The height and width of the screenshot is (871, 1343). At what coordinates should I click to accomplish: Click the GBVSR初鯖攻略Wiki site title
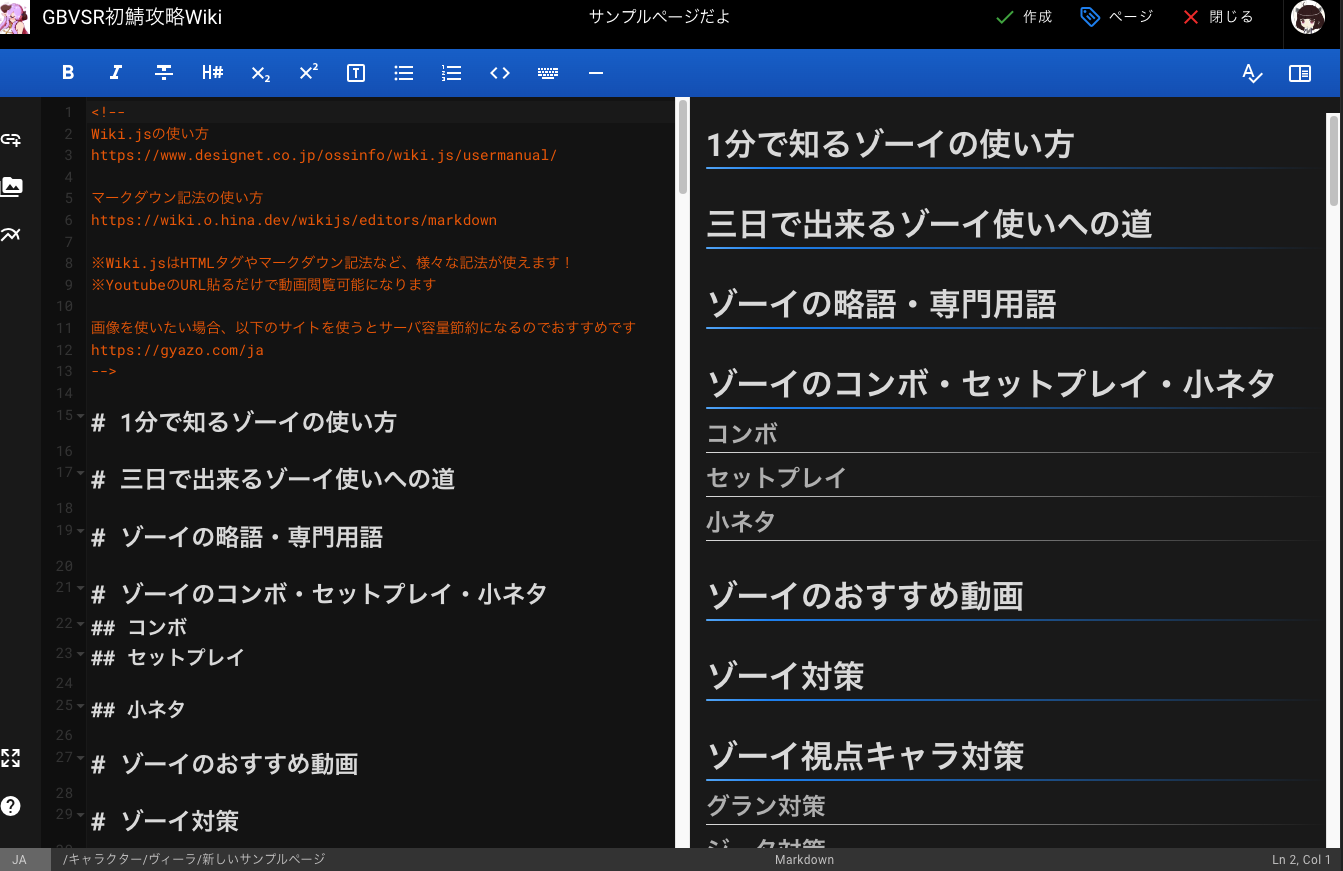pos(132,17)
